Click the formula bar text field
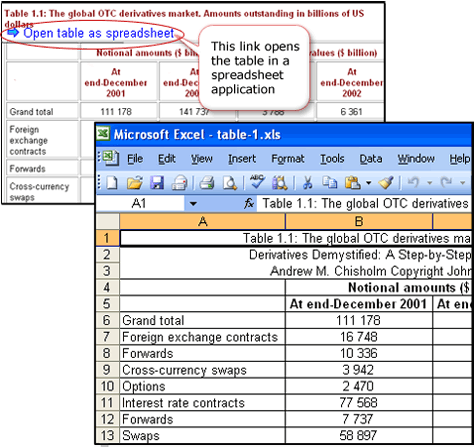The image size is (475, 448). [x=365, y=203]
